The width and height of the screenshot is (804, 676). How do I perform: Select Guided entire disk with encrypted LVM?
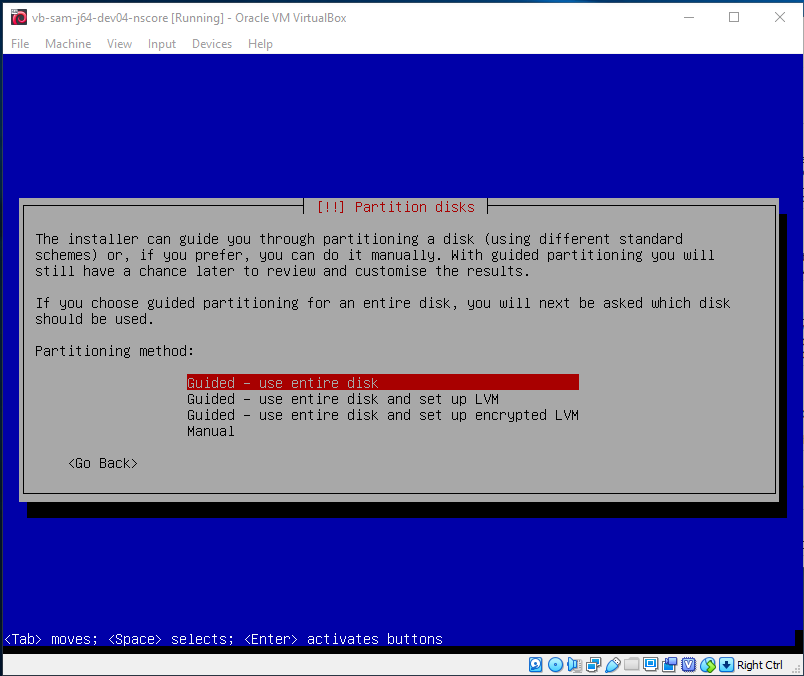pos(383,415)
